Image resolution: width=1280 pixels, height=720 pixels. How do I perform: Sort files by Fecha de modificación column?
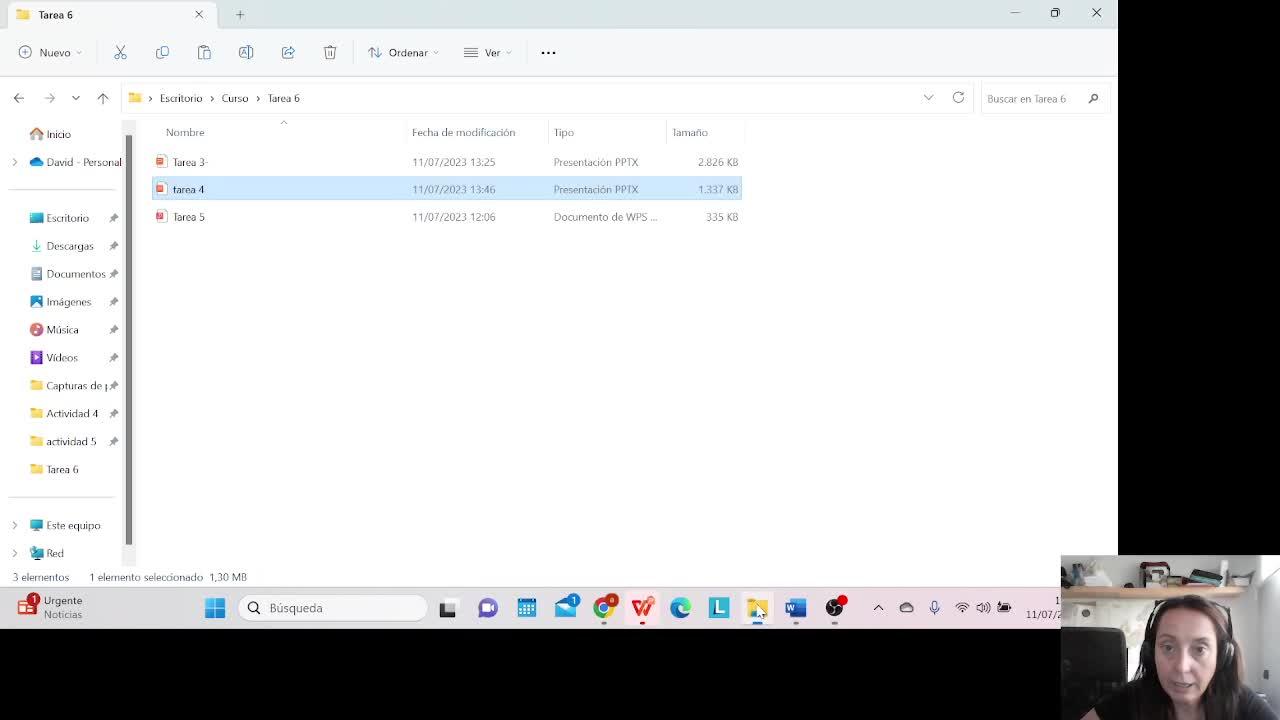click(463, 132)
